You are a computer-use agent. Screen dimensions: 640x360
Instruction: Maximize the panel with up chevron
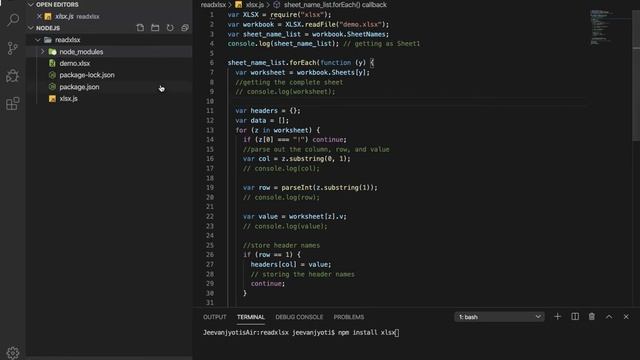(x=609, y=317)
